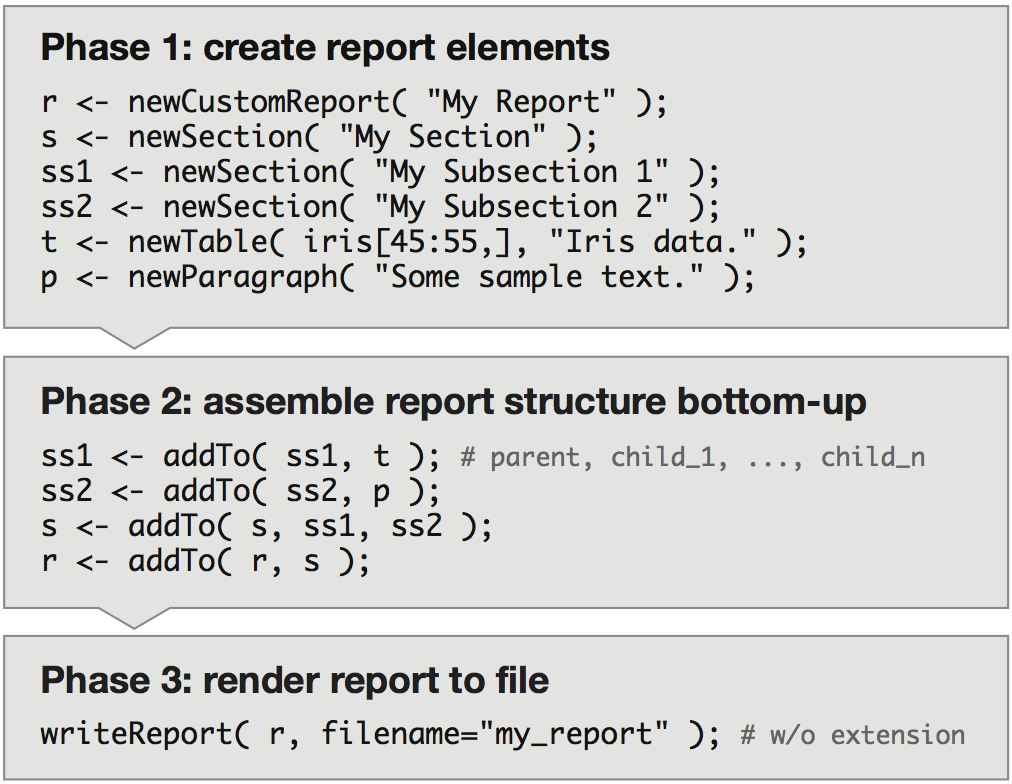
Task: Click the "Phase 3: render report to file" heading
Action: pyautogui.click(x=295, y=681)
